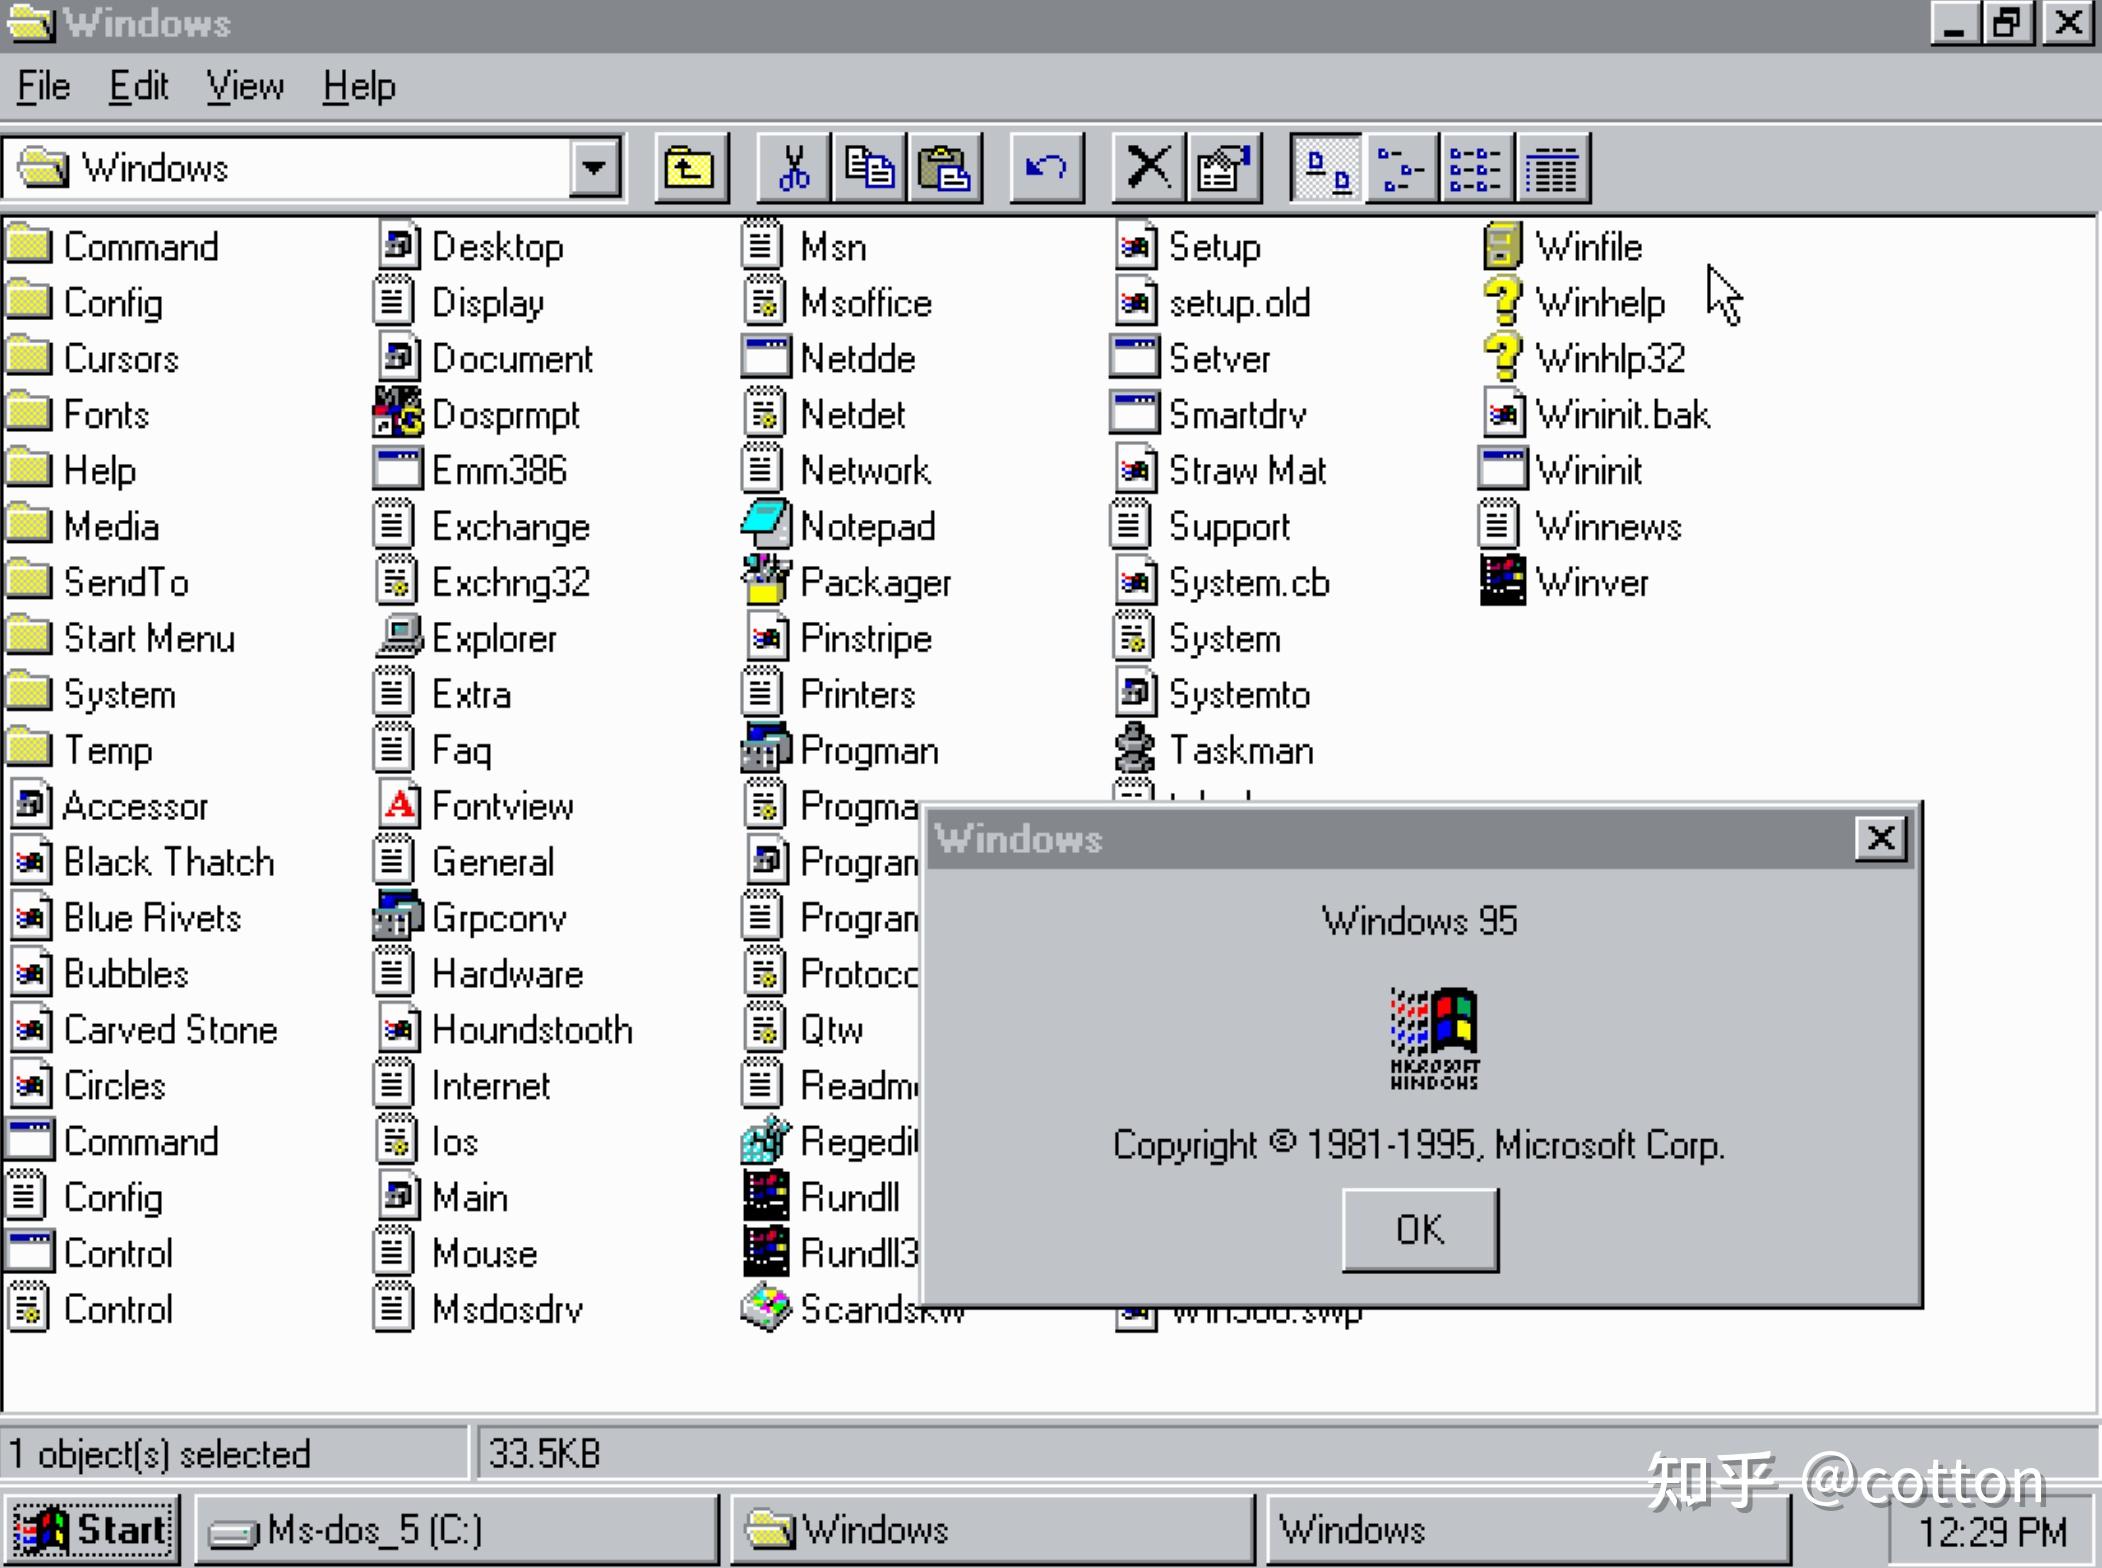Activate the Windows folder taskbar button
This screenshot has height=1568, width=2102.
[x=992, y=1529]
